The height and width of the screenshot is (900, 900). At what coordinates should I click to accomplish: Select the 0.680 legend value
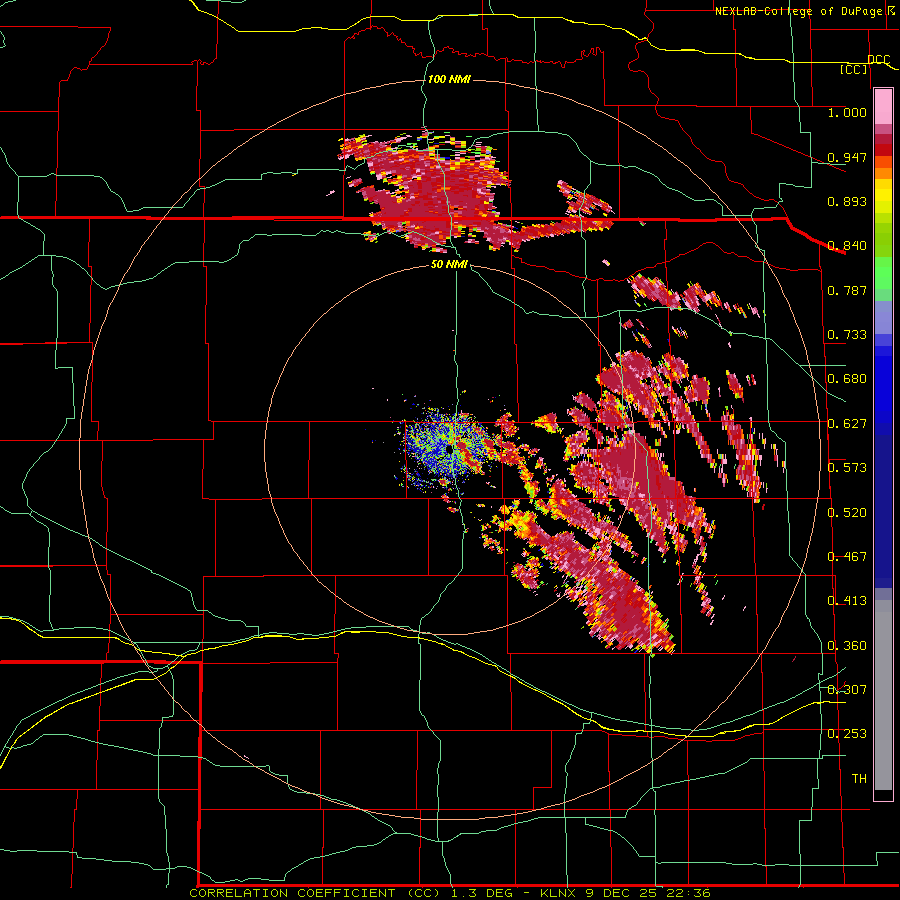click(847, 379)
